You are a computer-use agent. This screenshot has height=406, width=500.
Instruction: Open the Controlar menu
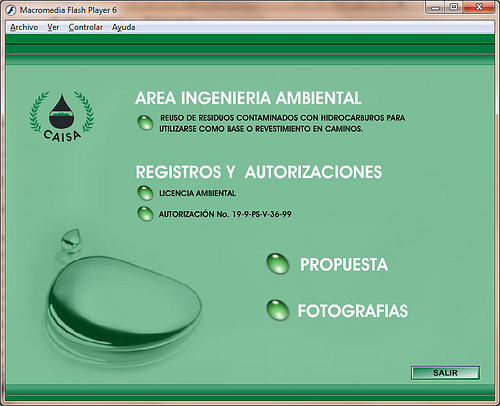(86, 27)
